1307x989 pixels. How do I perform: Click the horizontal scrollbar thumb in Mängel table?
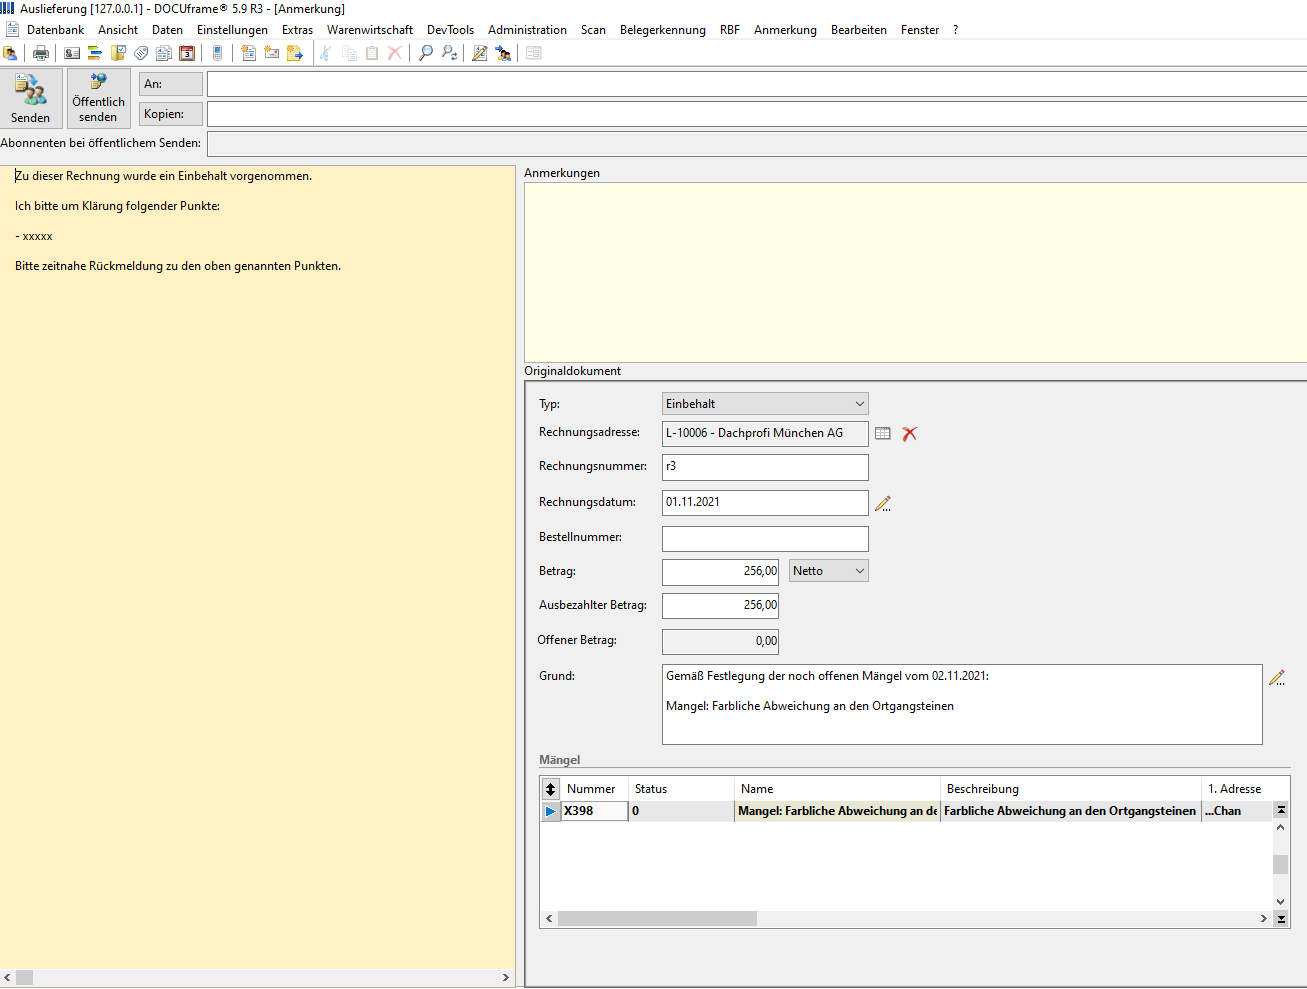[x=657, y=918]
